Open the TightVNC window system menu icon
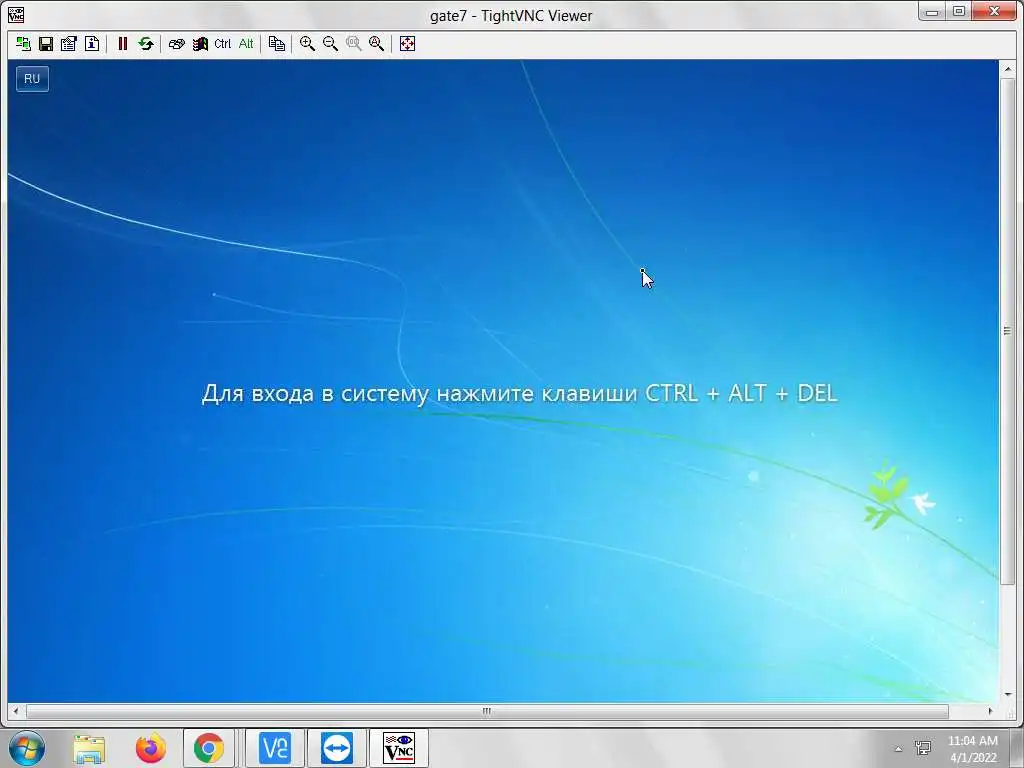 (x=16, y=14)
